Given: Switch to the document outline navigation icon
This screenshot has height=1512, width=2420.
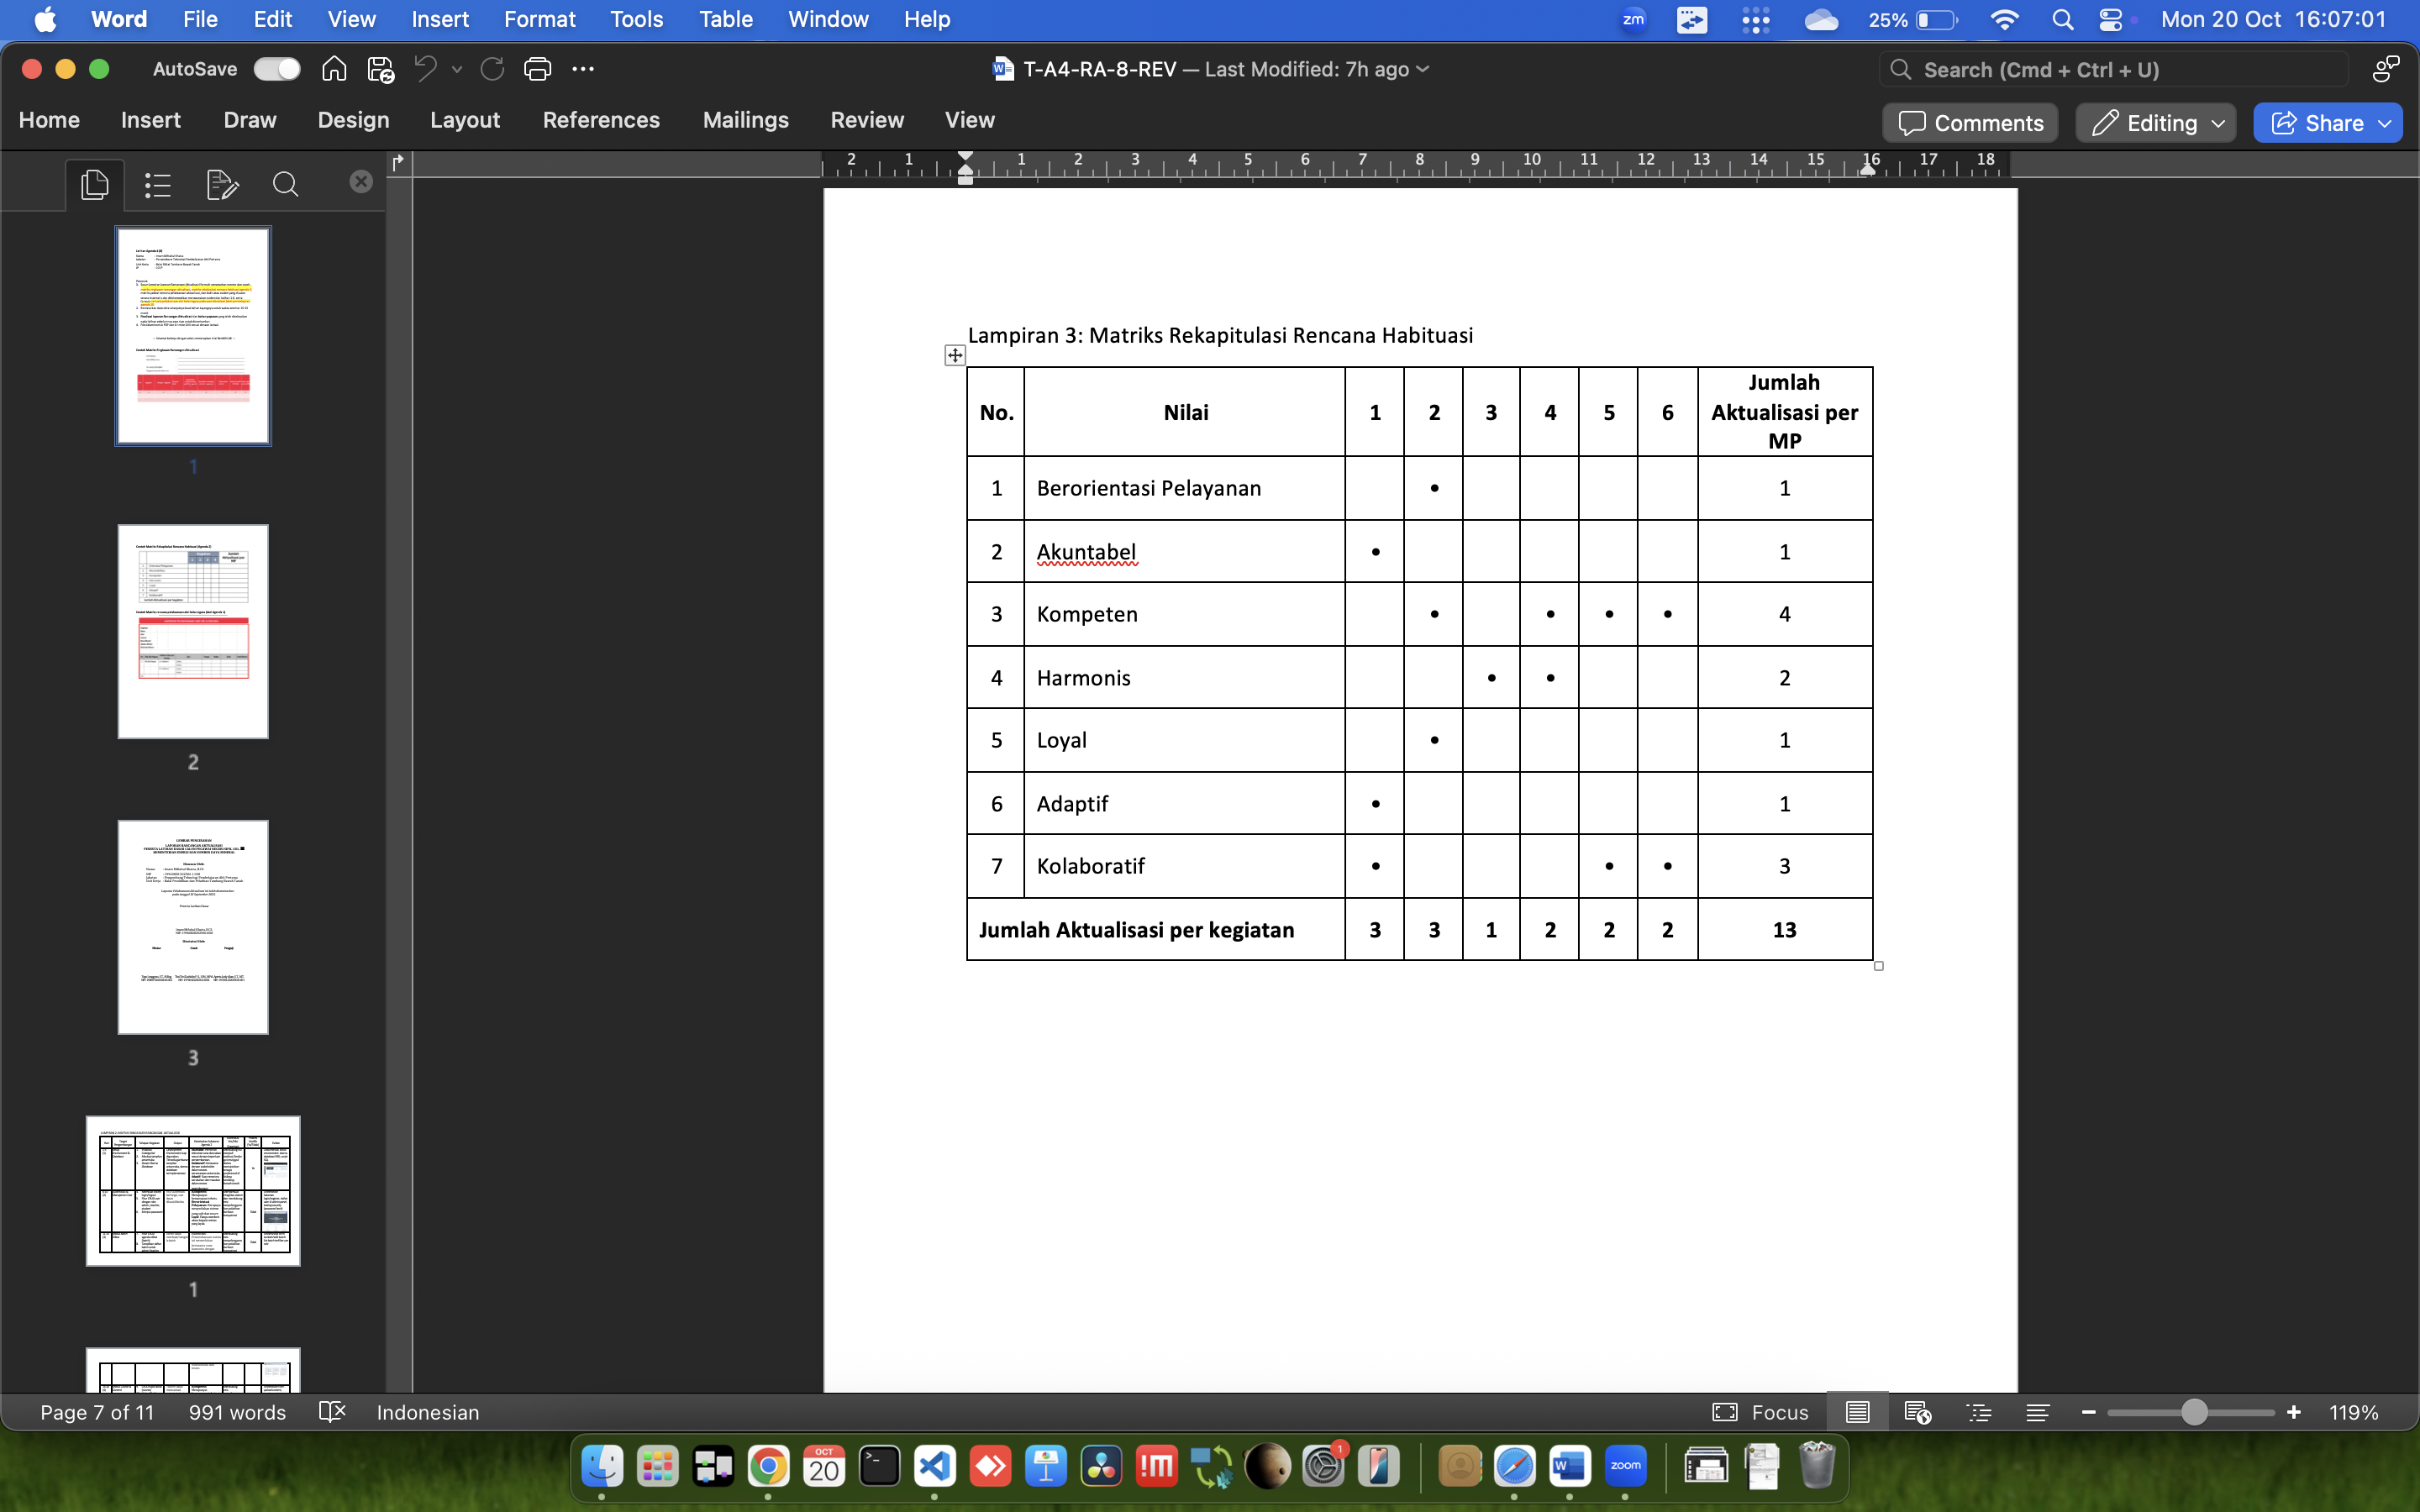Looking at the screenshot, I should pos(158,185).
